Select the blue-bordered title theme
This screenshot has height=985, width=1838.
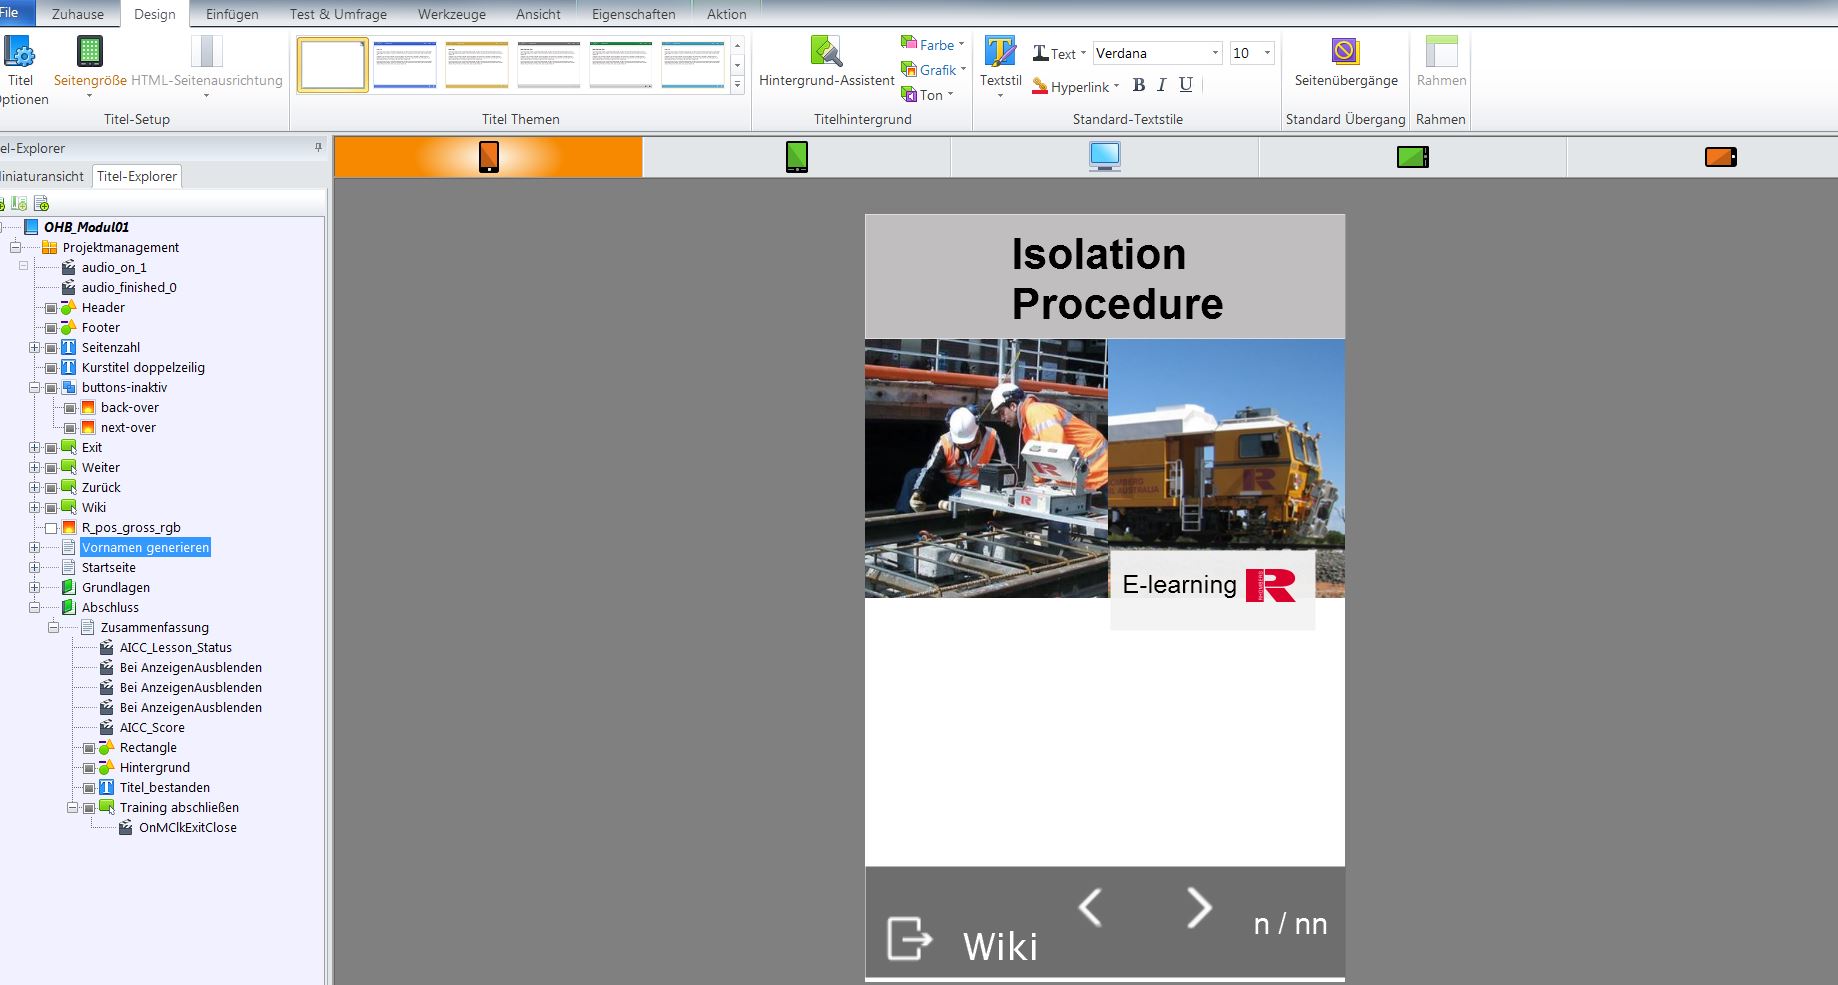[x=405, y=65]
